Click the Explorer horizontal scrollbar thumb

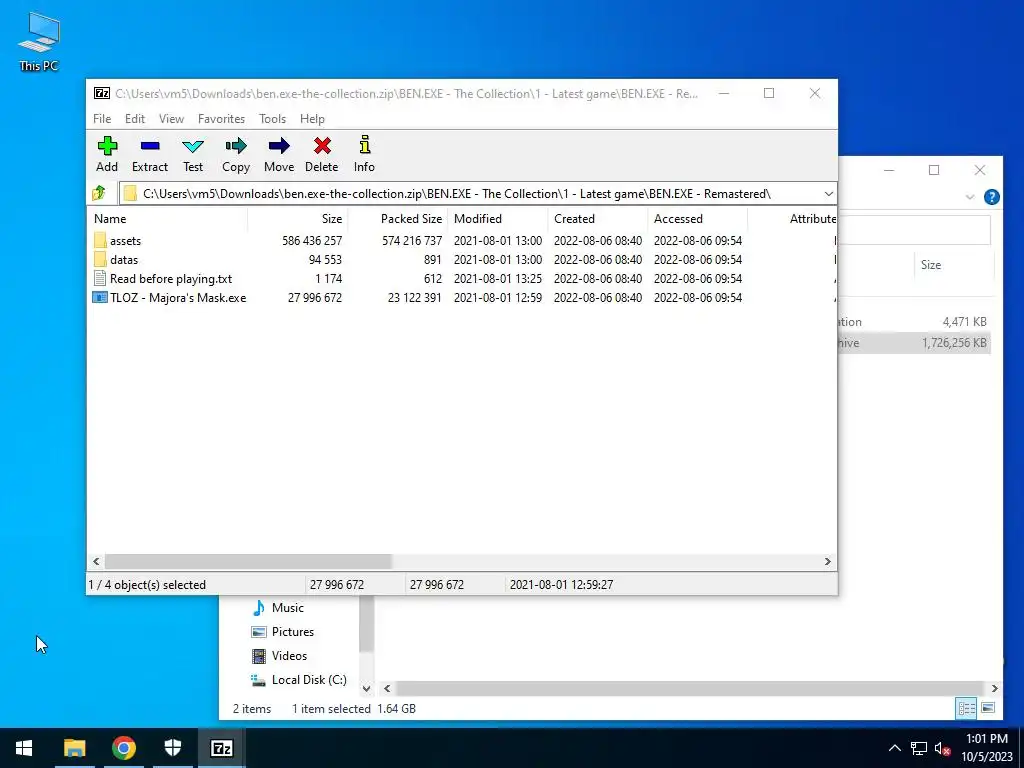click(x=689, y=688)
